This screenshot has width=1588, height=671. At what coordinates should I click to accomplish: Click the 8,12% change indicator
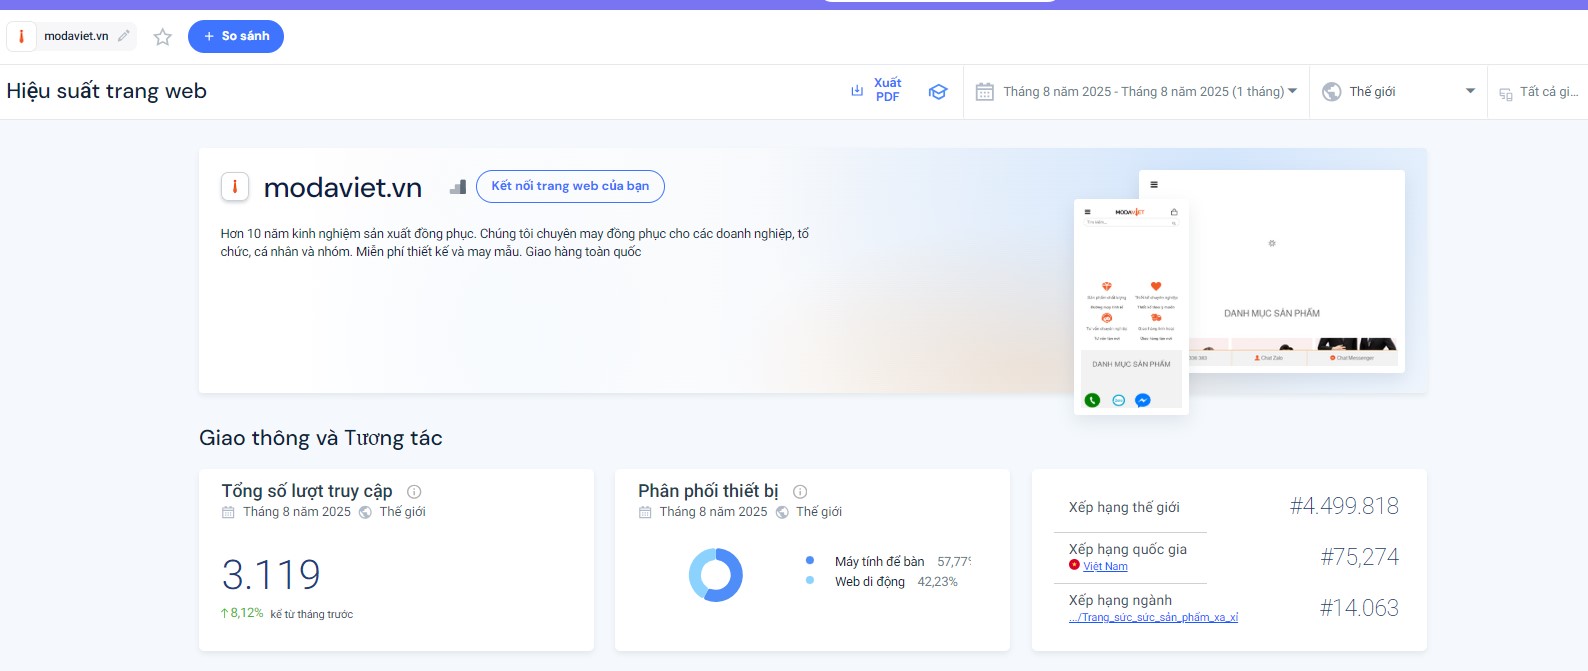[x=242, y=613]
